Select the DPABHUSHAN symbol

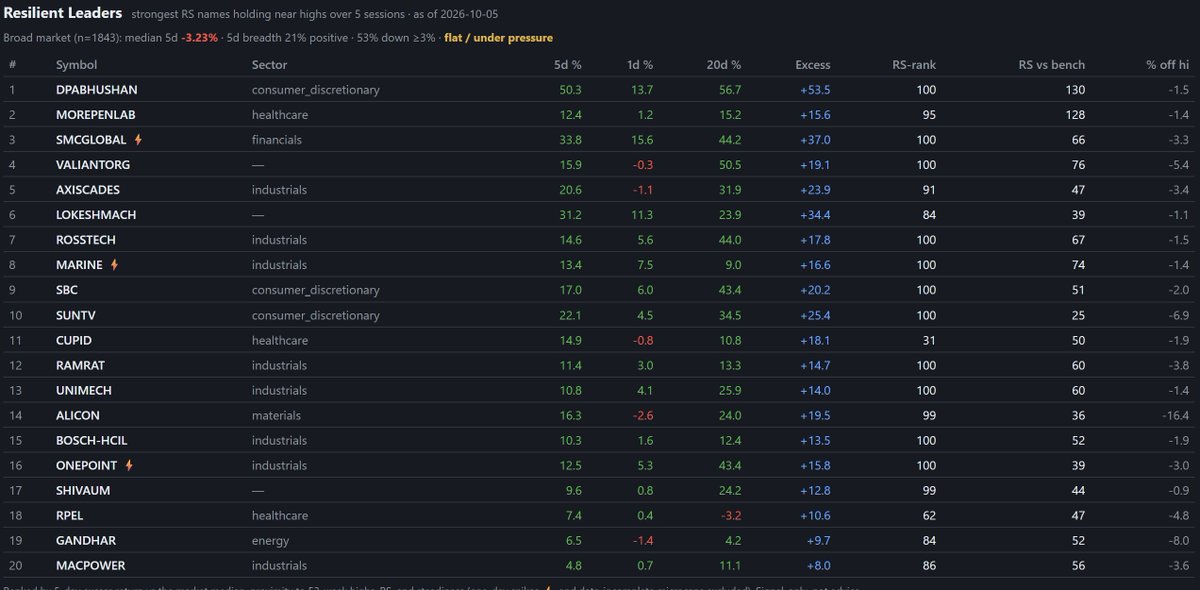point(97,90)
